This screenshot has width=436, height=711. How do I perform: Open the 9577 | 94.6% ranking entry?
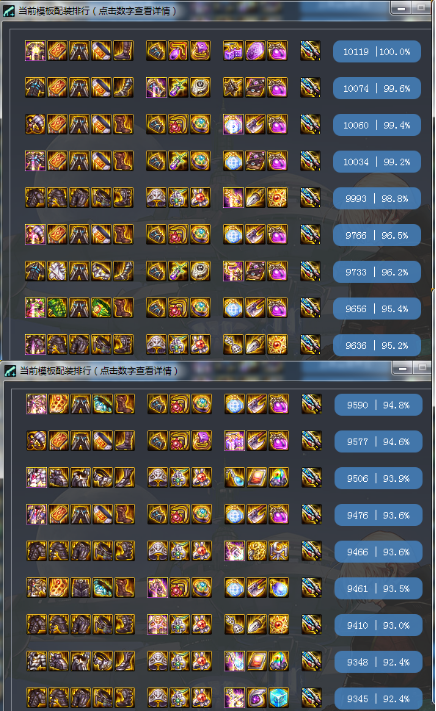coord(378,441)
